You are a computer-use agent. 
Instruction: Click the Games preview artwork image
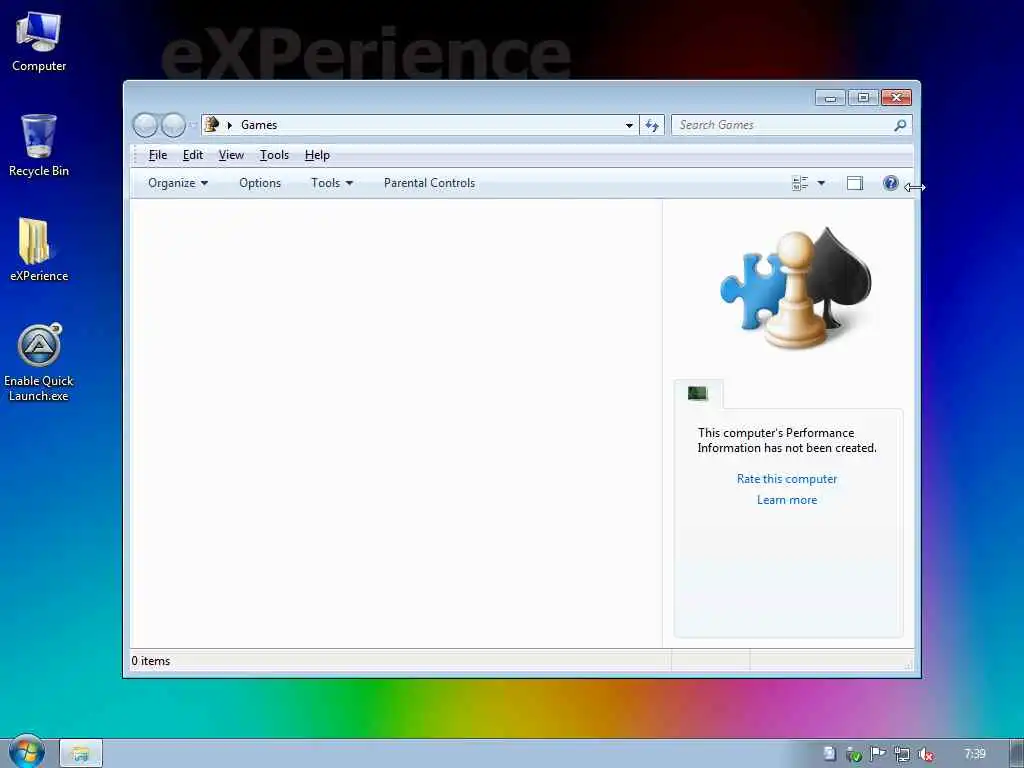[795, 287]
